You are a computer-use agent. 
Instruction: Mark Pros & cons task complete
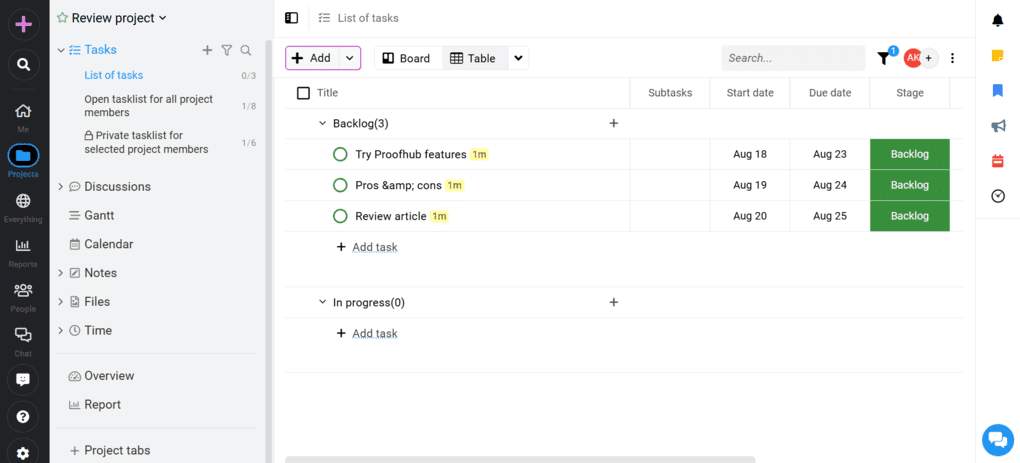click(340, 185)
